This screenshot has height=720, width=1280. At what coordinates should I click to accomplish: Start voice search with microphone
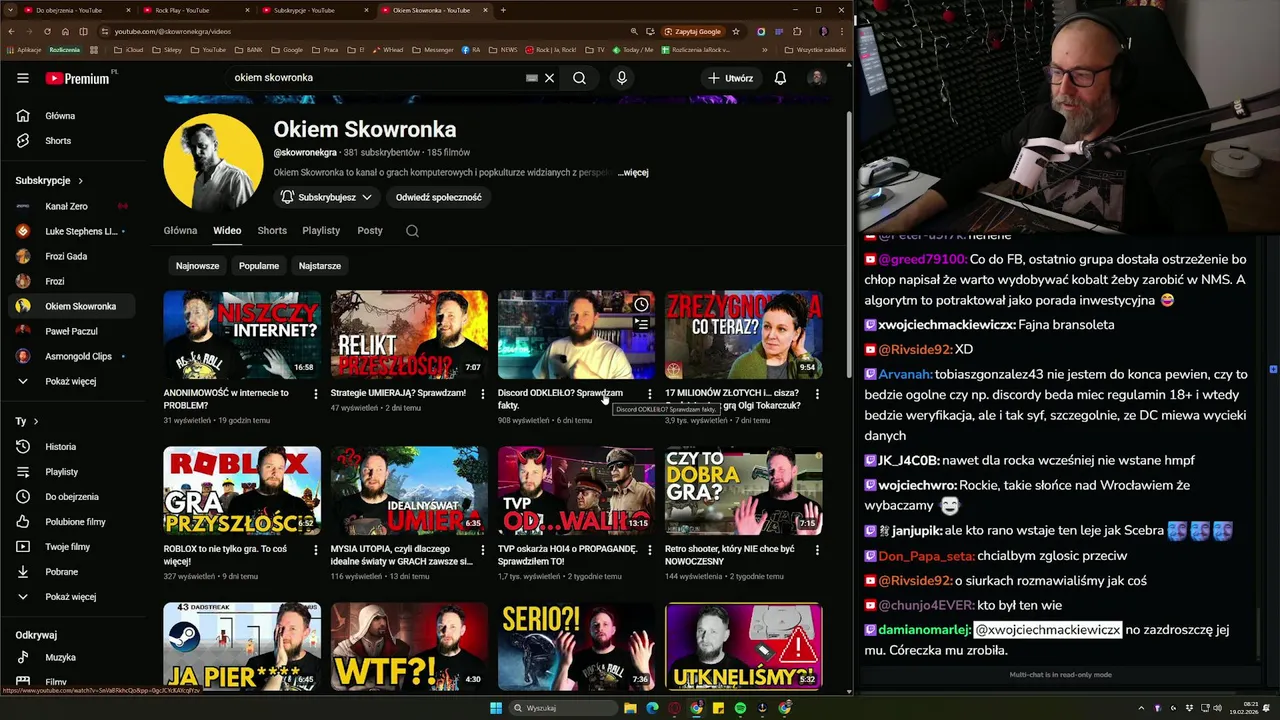pos(622,78)
